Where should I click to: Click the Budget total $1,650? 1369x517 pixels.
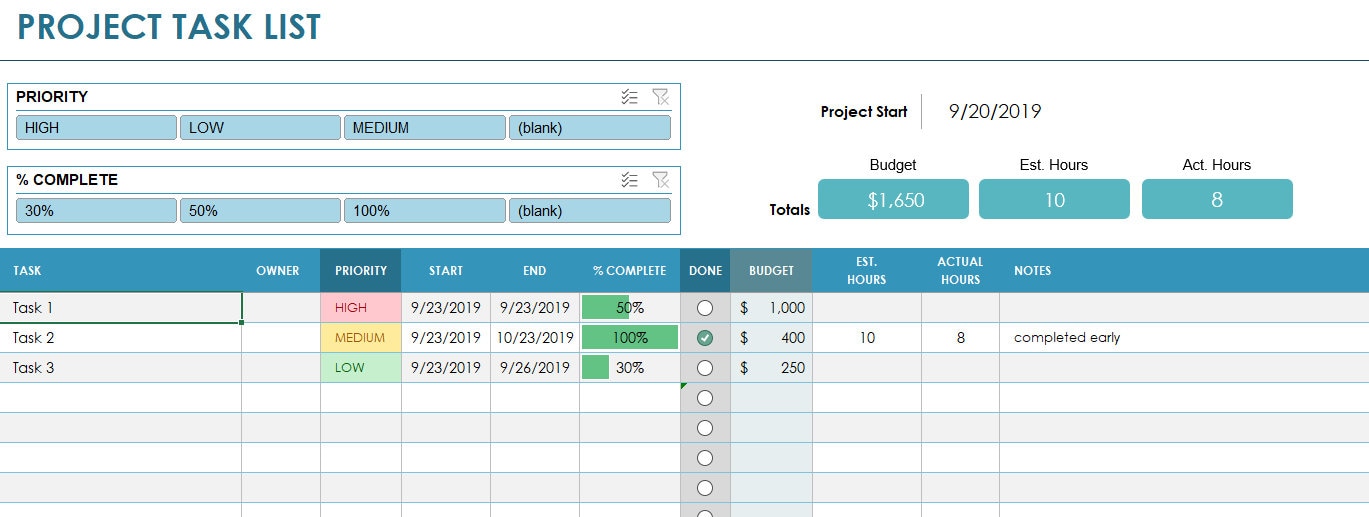click(x=894, y=199)
